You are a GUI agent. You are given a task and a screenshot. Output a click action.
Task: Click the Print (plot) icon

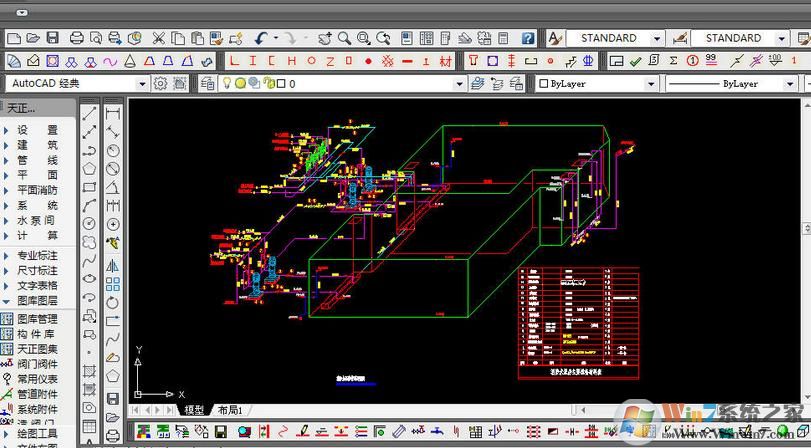click(78, 38)
